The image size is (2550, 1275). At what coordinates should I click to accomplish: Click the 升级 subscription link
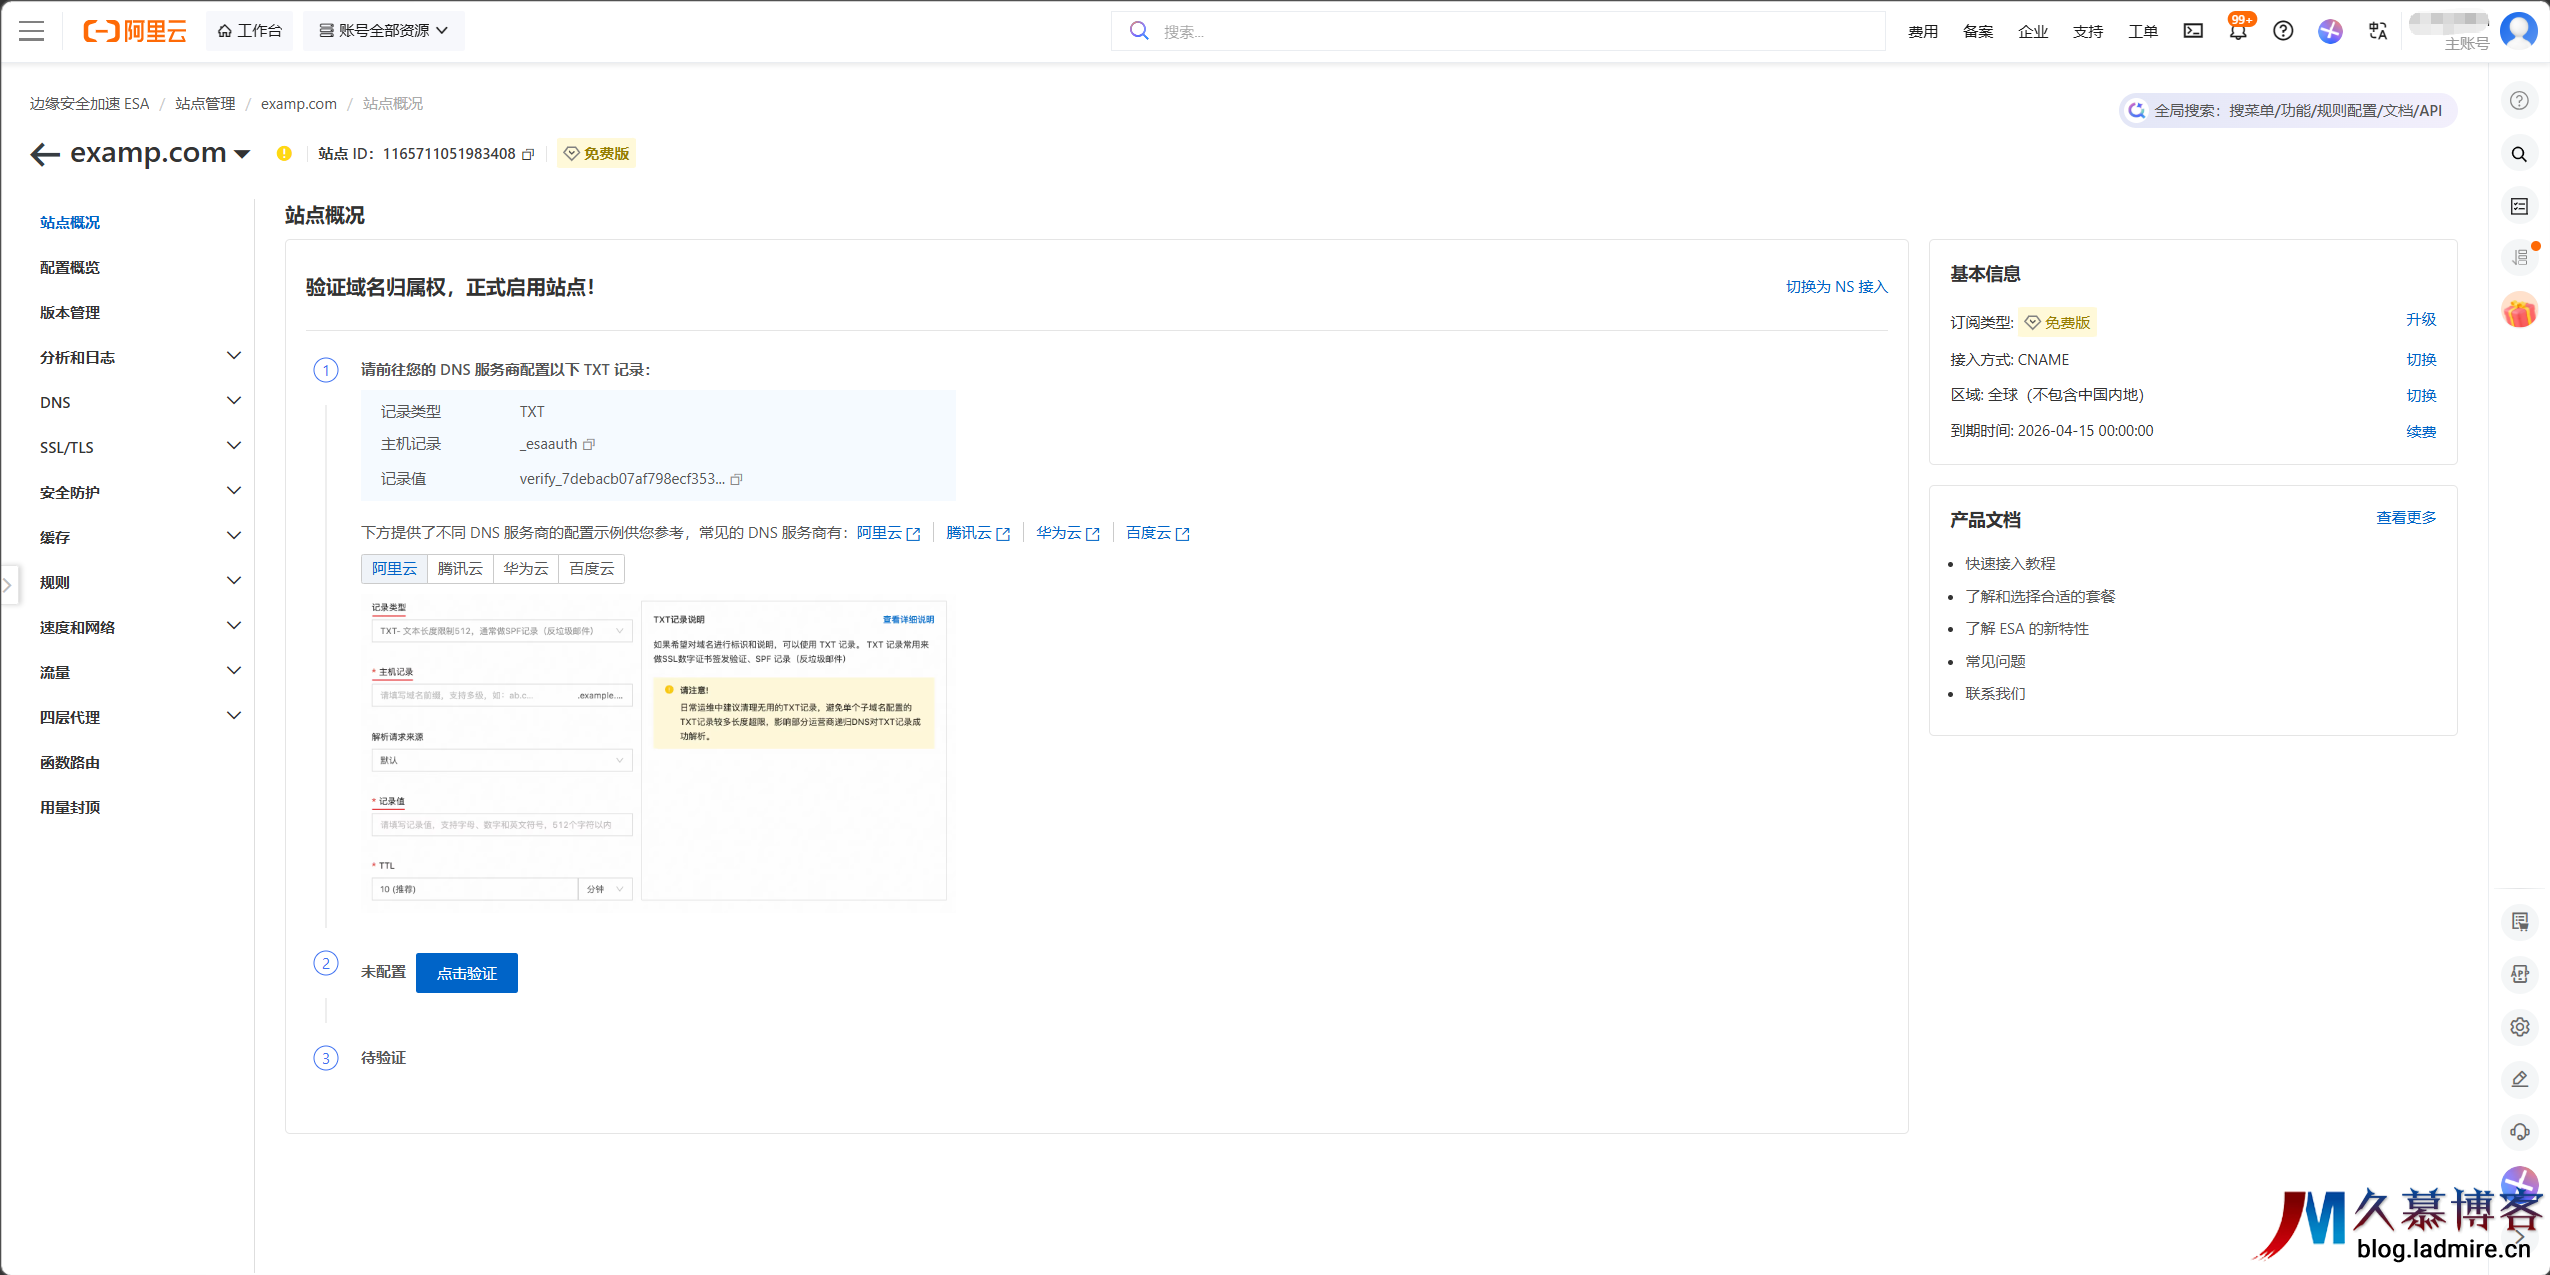tap(2420, 320)
